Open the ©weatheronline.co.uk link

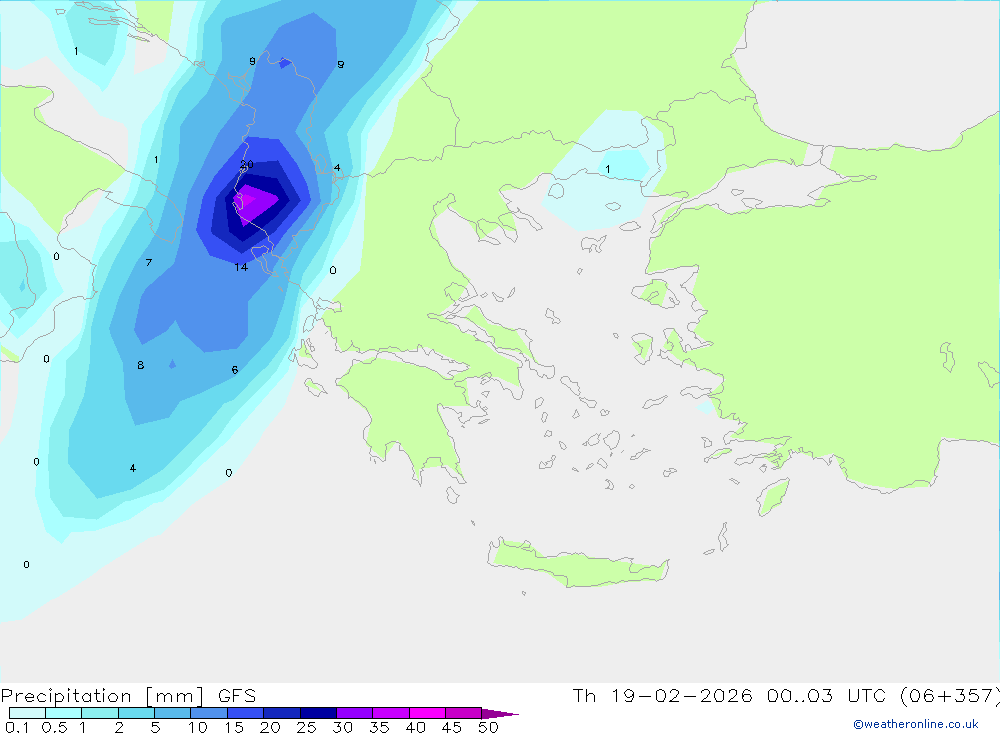pyautogui.click(x=915, y=724)
